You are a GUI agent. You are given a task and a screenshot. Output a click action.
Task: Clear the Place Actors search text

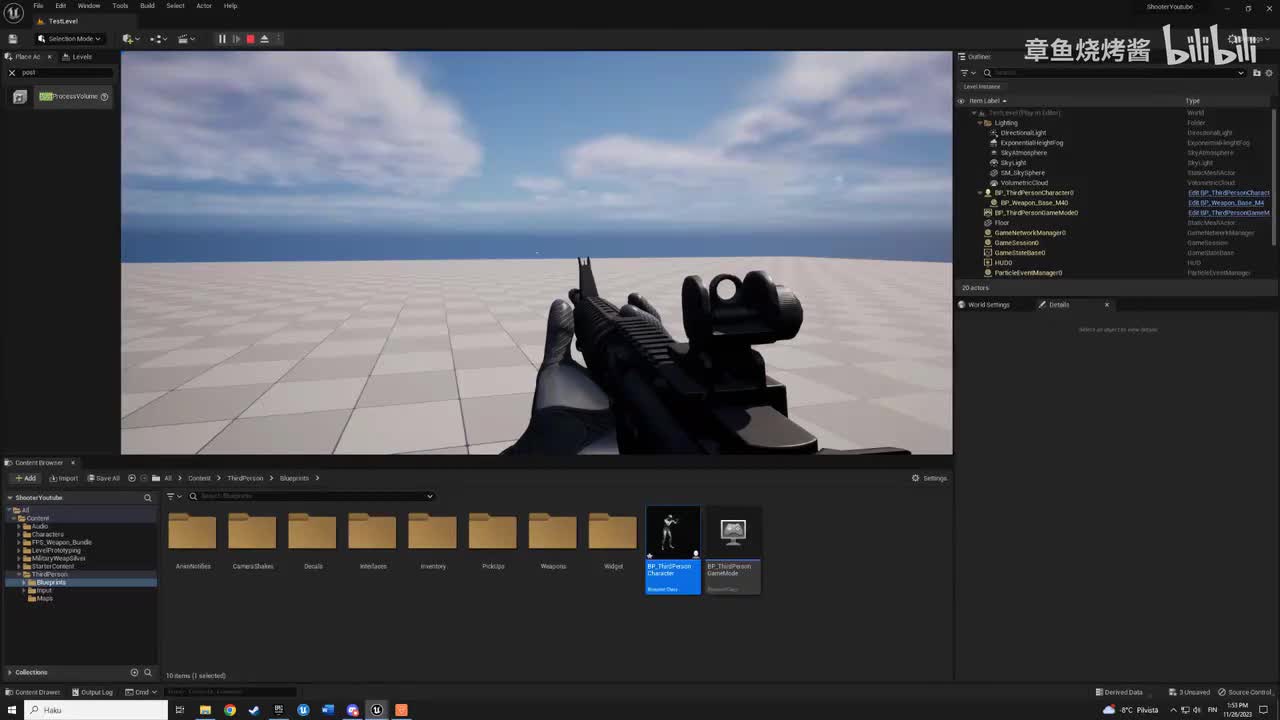12,72
